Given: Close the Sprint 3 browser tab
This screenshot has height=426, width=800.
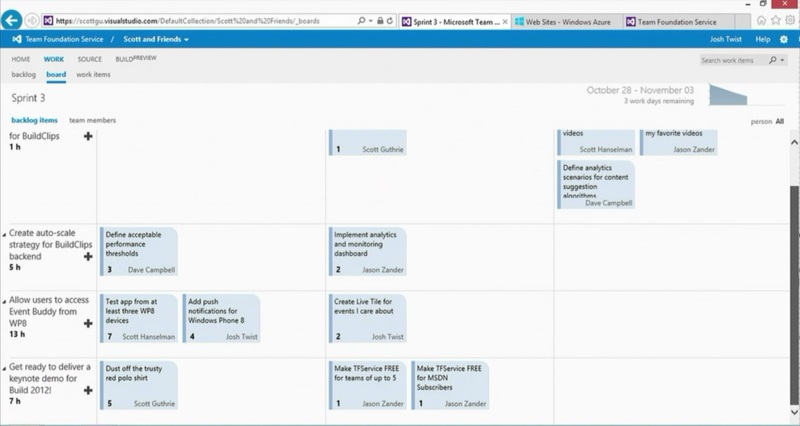Looking at the screenshot, I should click(x=505, y=22).
